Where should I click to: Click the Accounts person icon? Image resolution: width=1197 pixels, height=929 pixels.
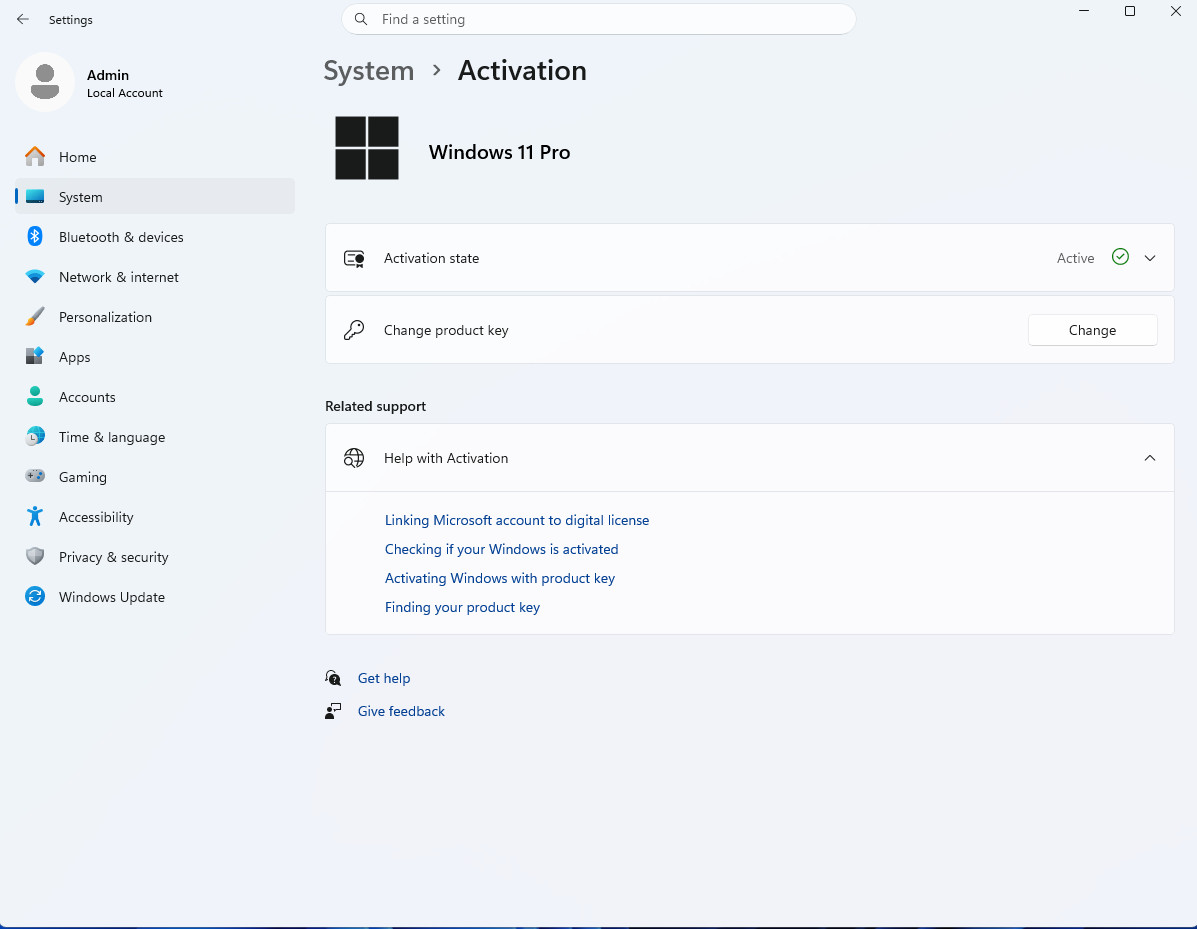point(35,396)
